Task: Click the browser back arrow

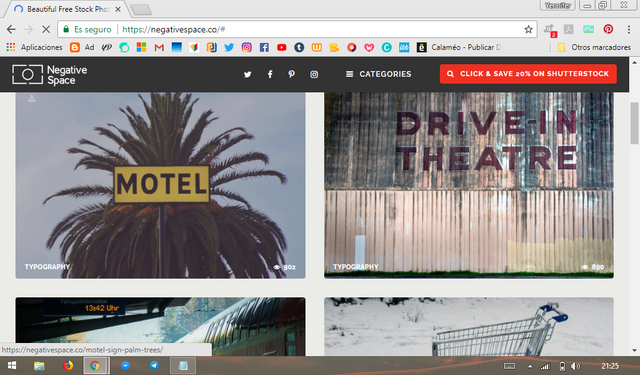Action: point(11,29)
